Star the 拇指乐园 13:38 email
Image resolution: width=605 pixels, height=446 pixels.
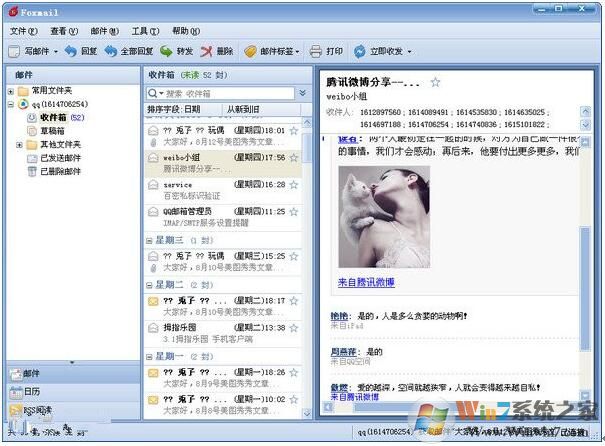point(294,328)
